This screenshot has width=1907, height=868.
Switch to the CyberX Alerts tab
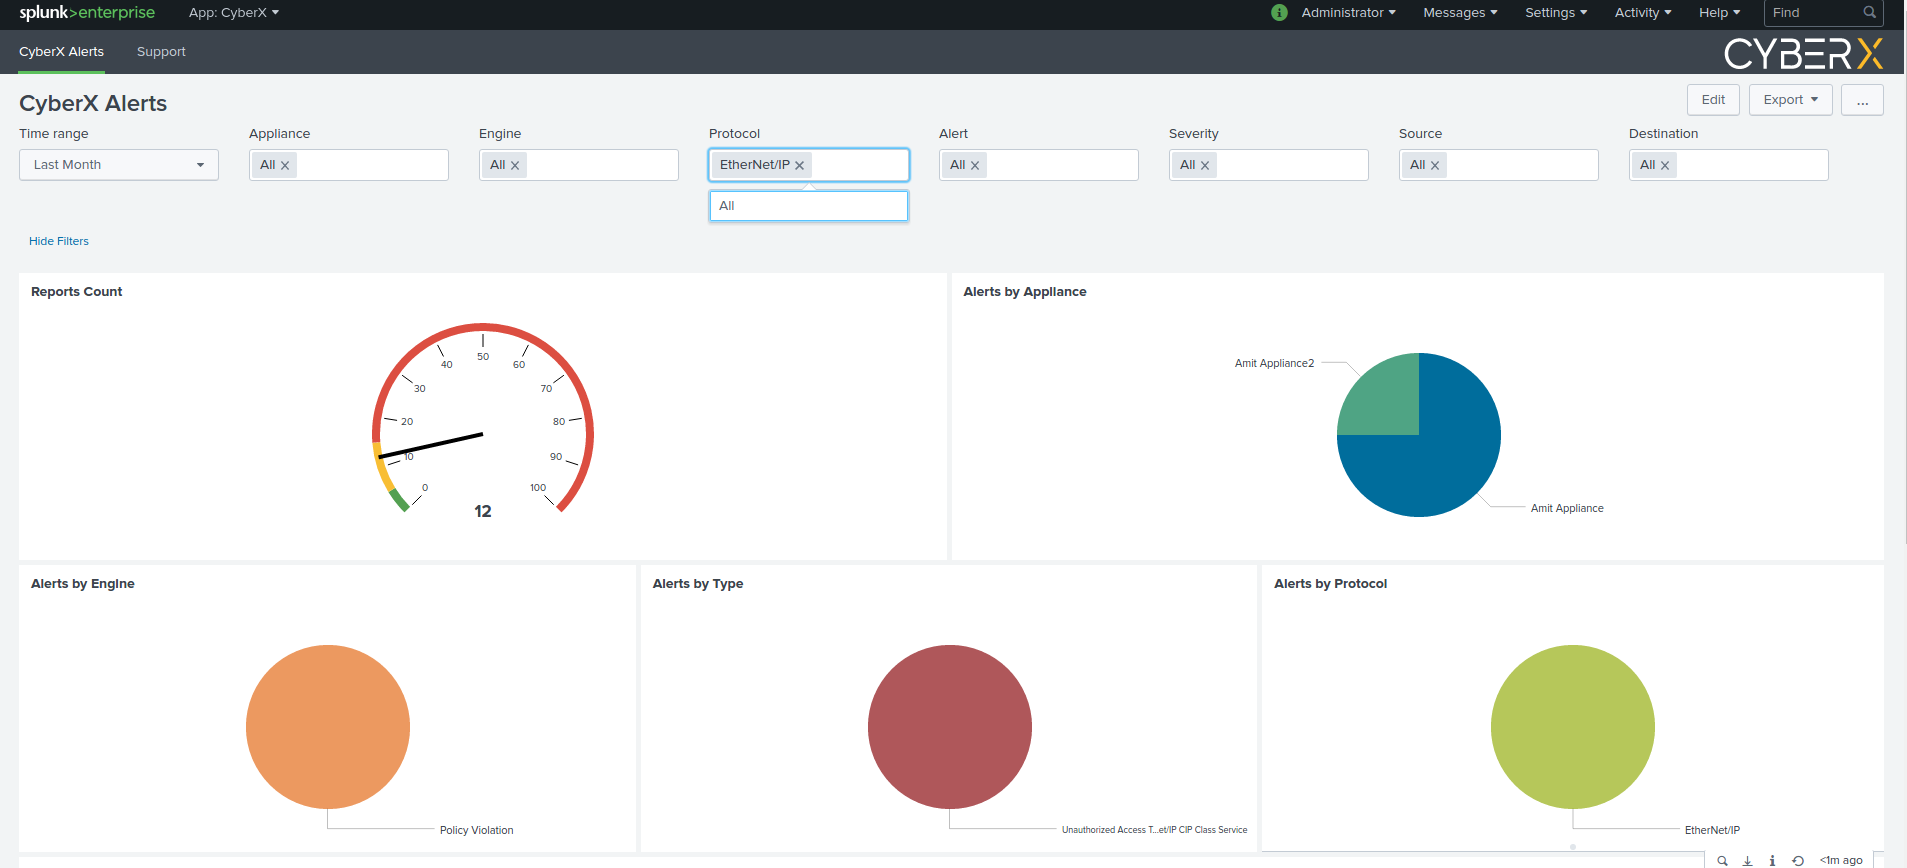point(61,52)
